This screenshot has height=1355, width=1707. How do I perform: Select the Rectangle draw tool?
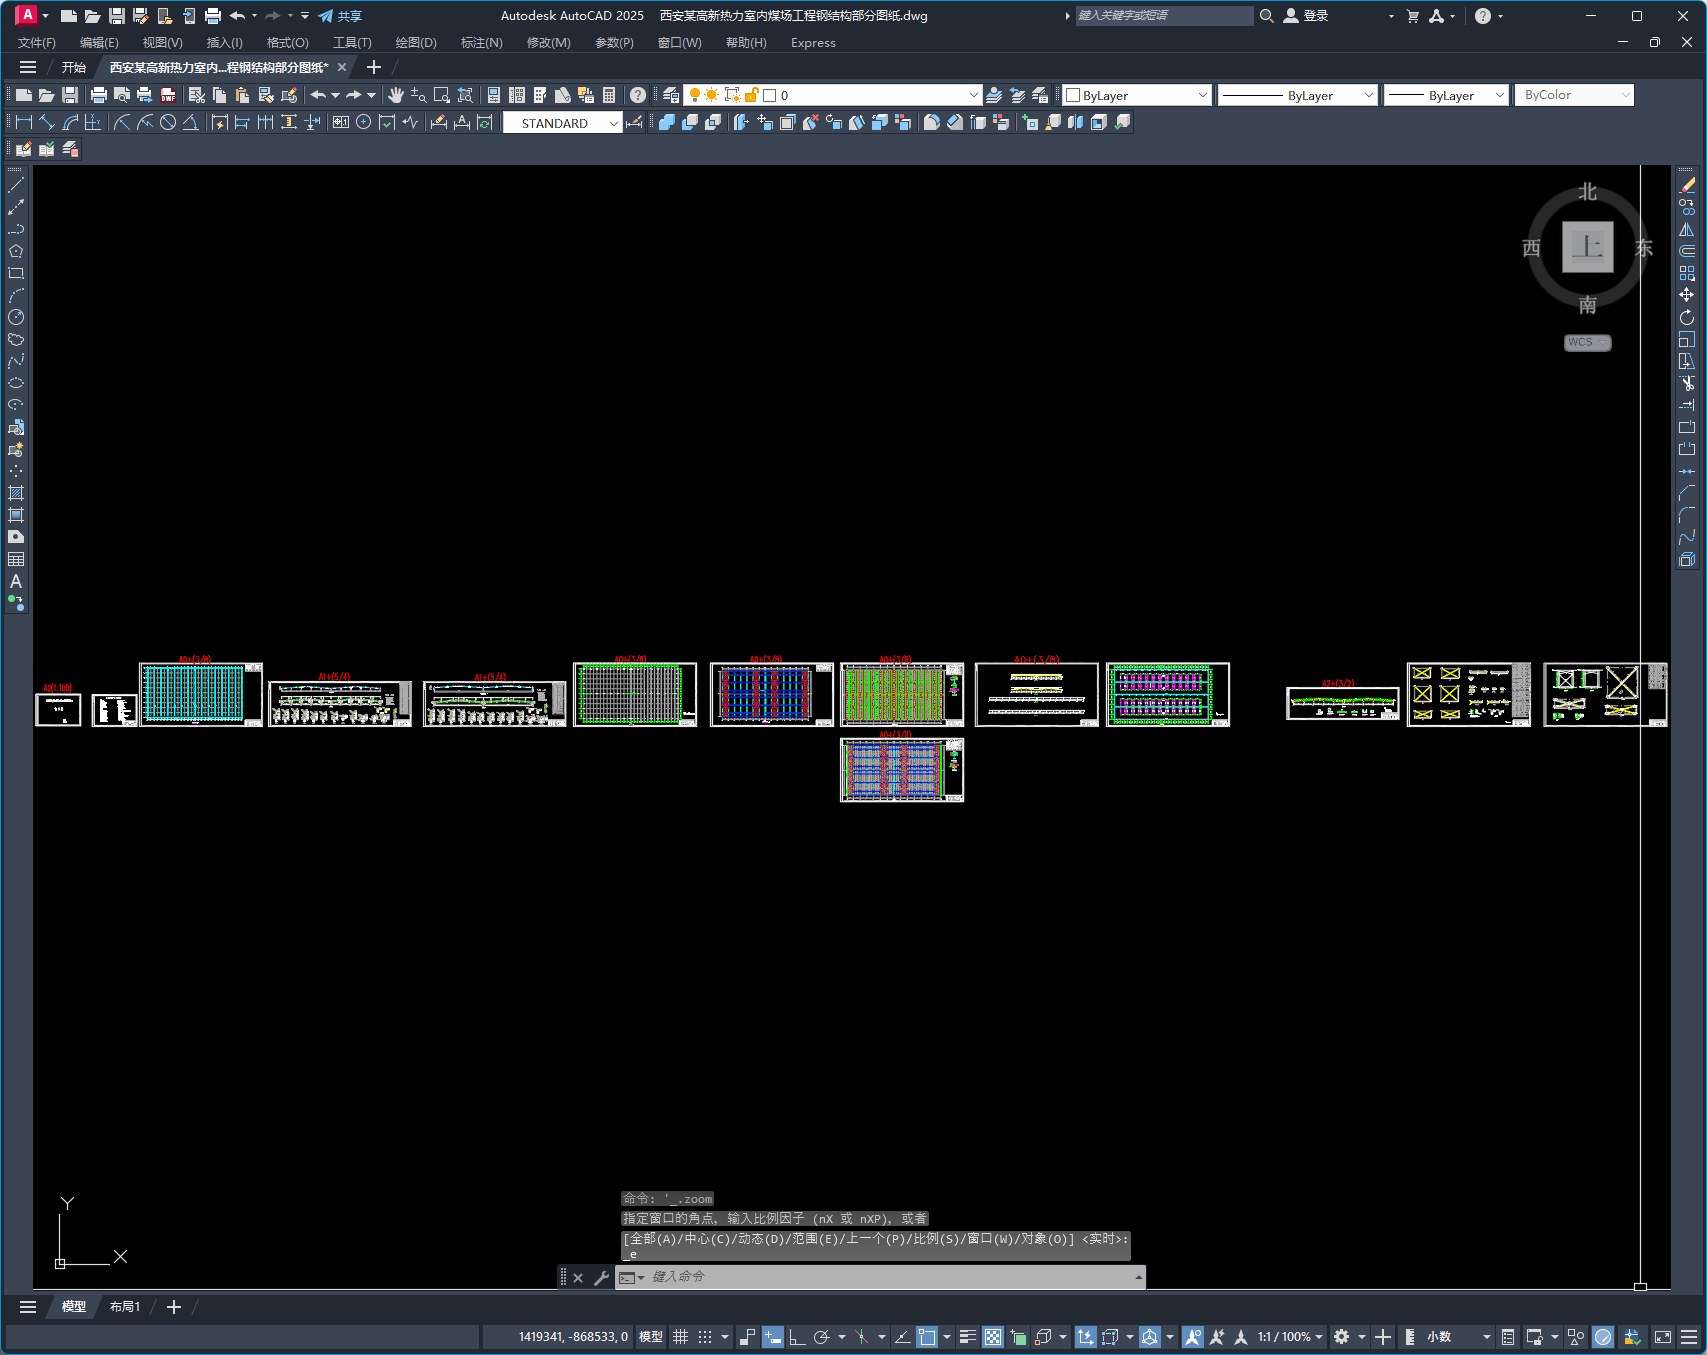[16, 273]
